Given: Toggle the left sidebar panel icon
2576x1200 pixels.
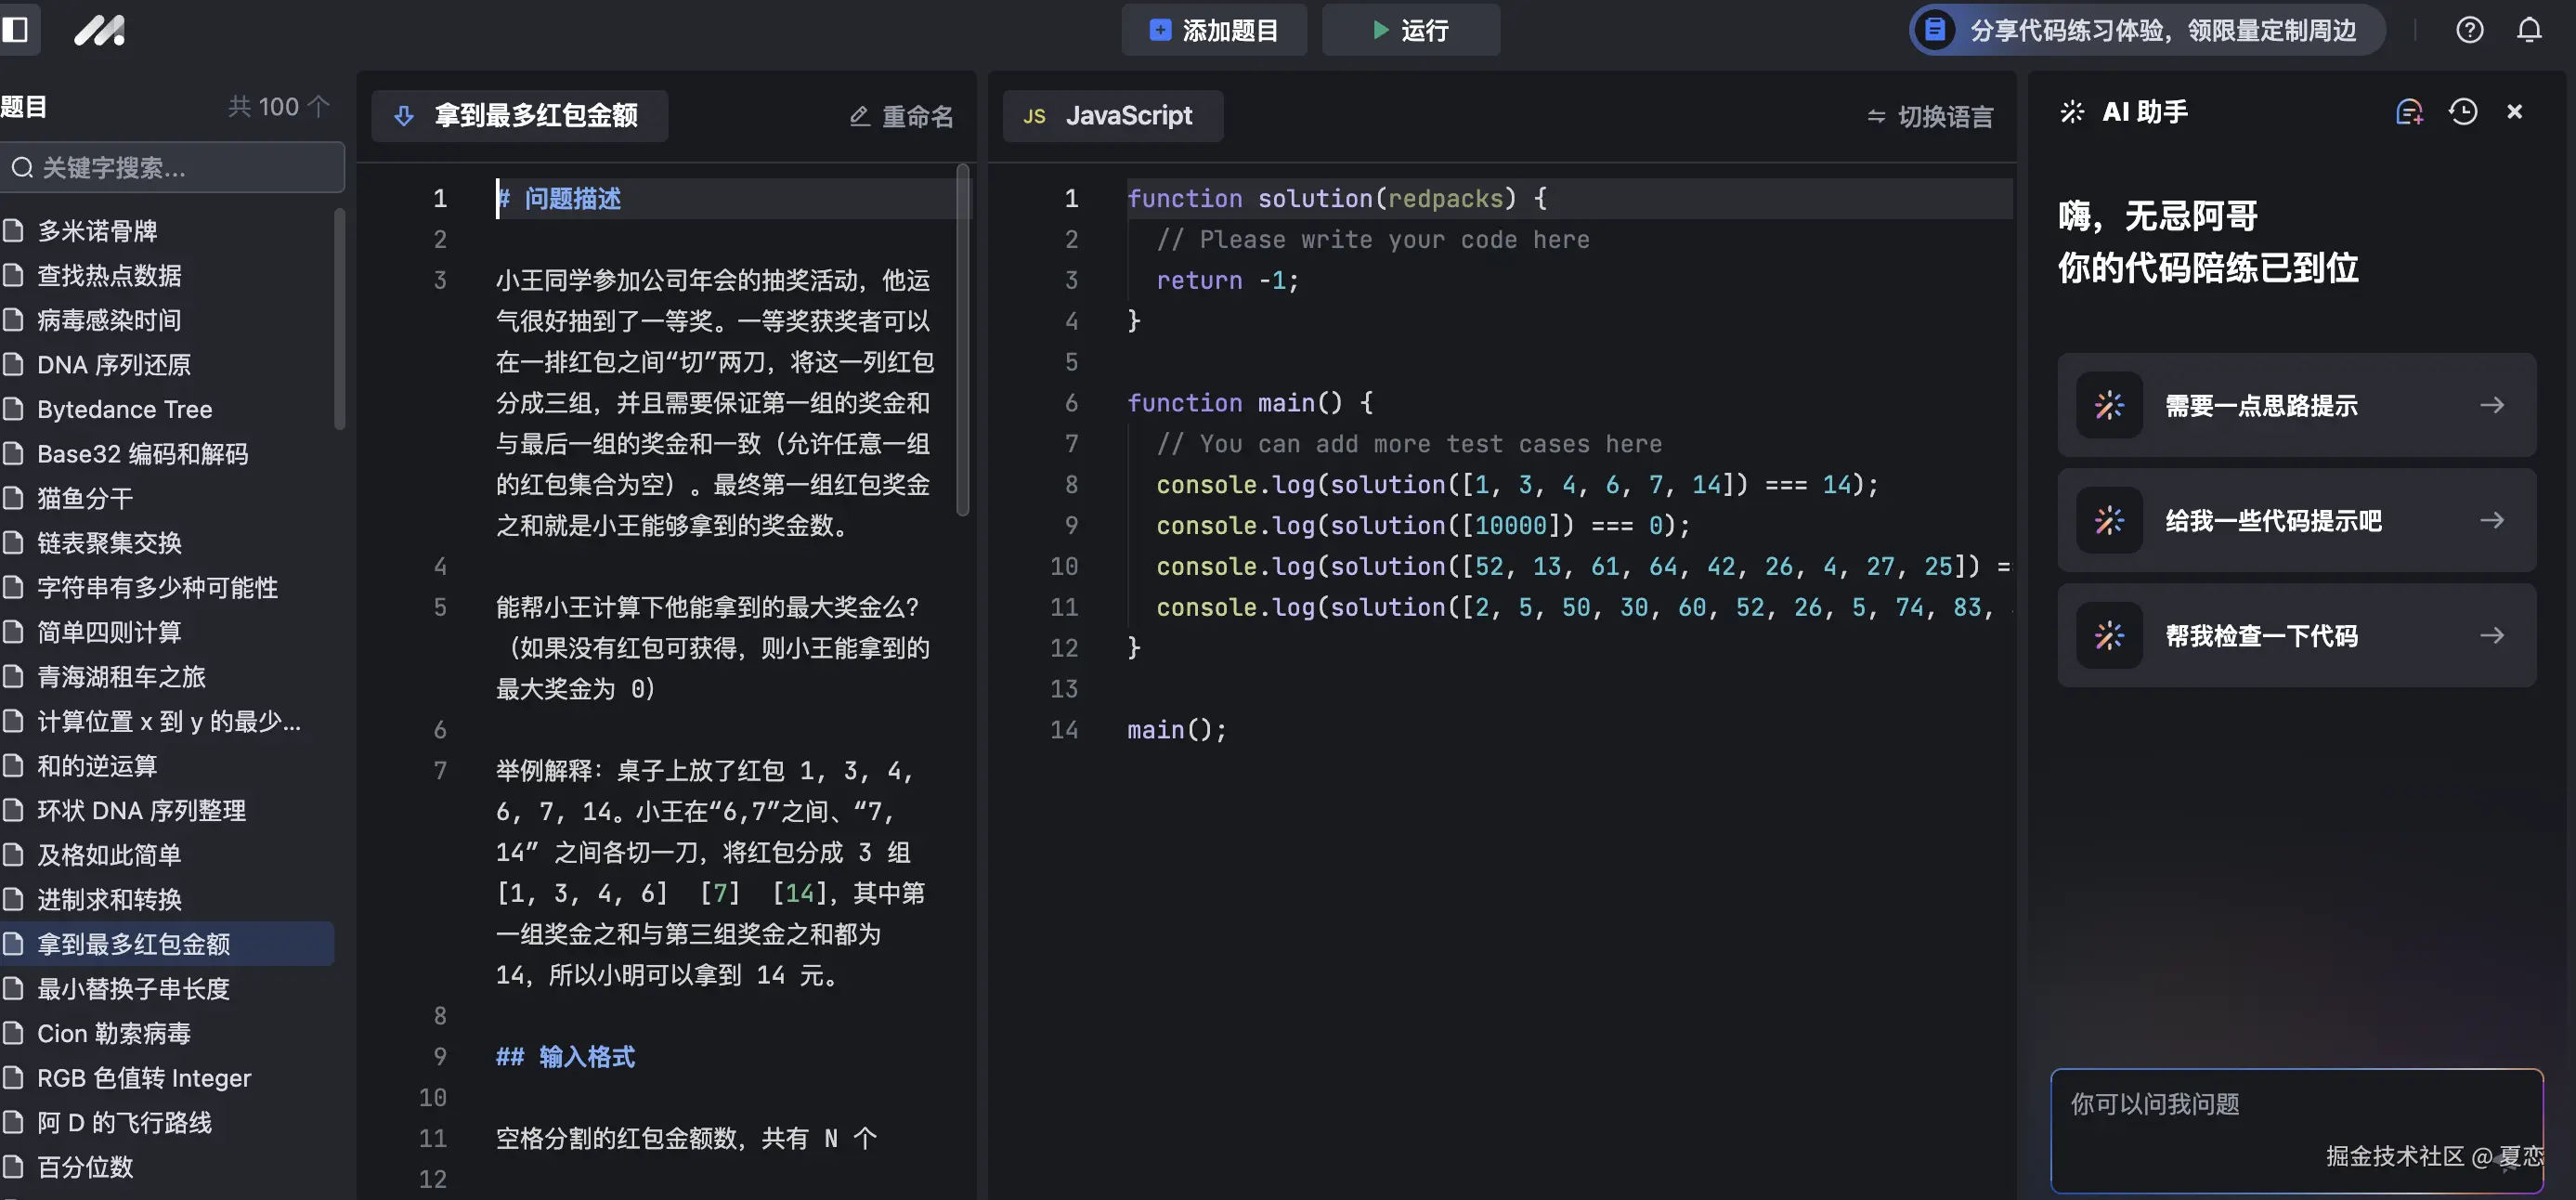Looking at the screenshot, I should pos(16,30).
